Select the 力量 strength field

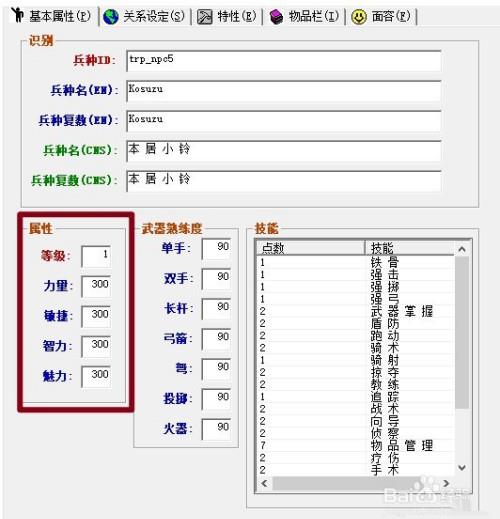96,286
